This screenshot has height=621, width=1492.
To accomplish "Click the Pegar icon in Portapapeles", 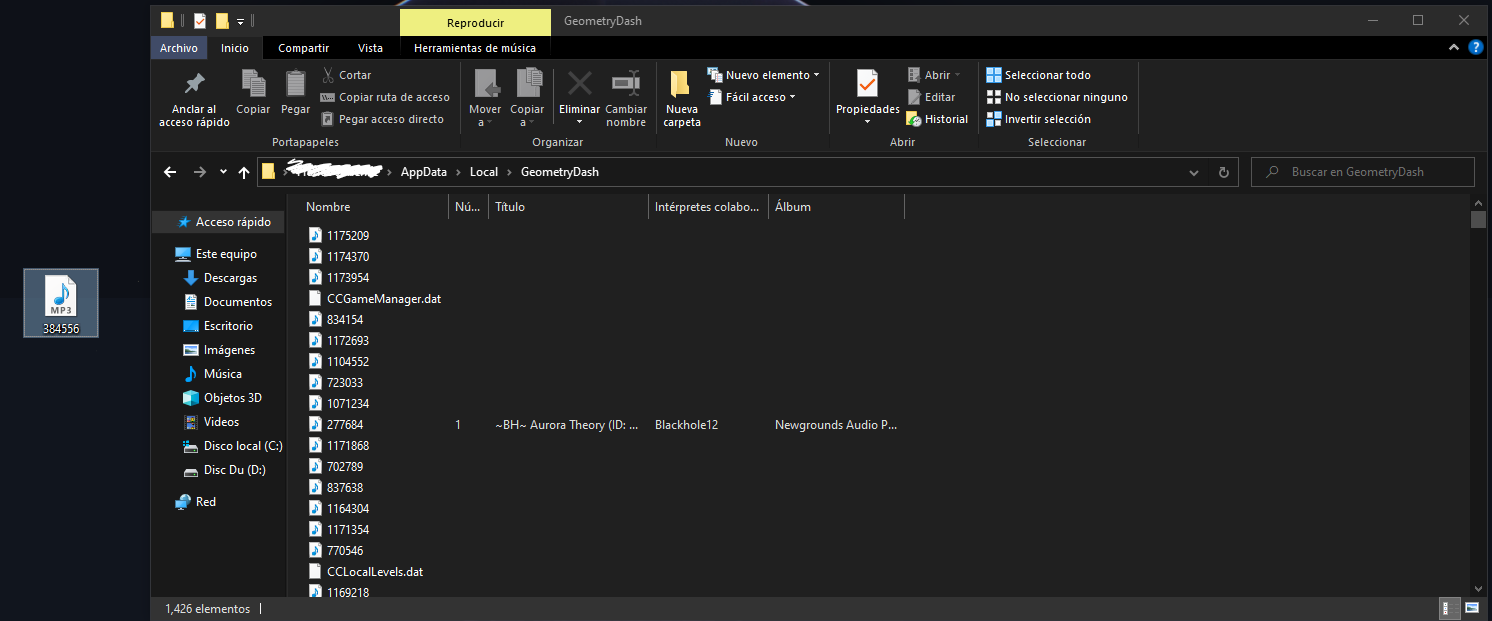I will click(295, 84).
